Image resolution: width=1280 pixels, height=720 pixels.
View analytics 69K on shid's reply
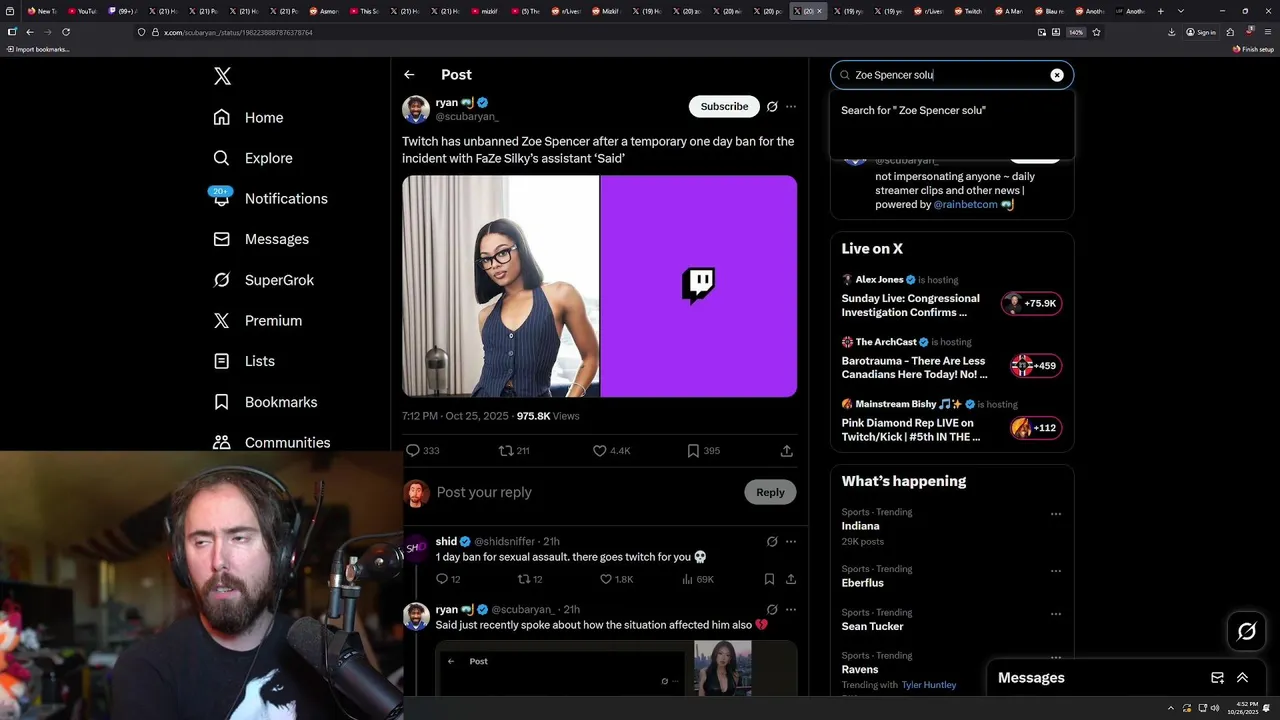[x=698, y=579]
